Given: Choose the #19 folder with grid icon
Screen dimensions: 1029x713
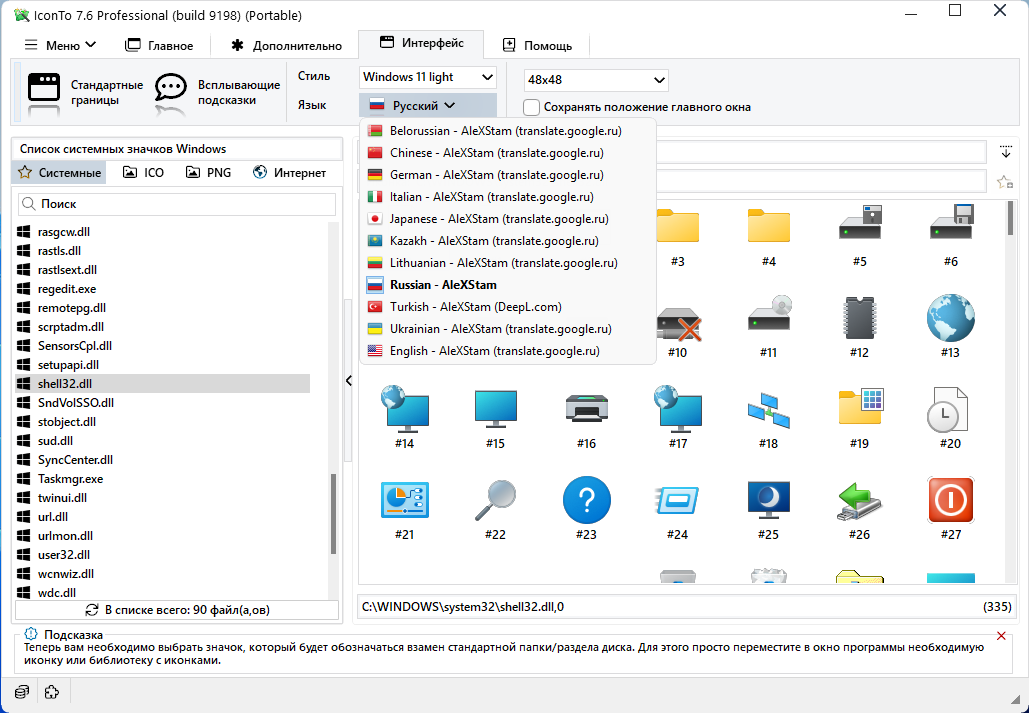Looking at the screenshot, I should (x=860, y=407).
